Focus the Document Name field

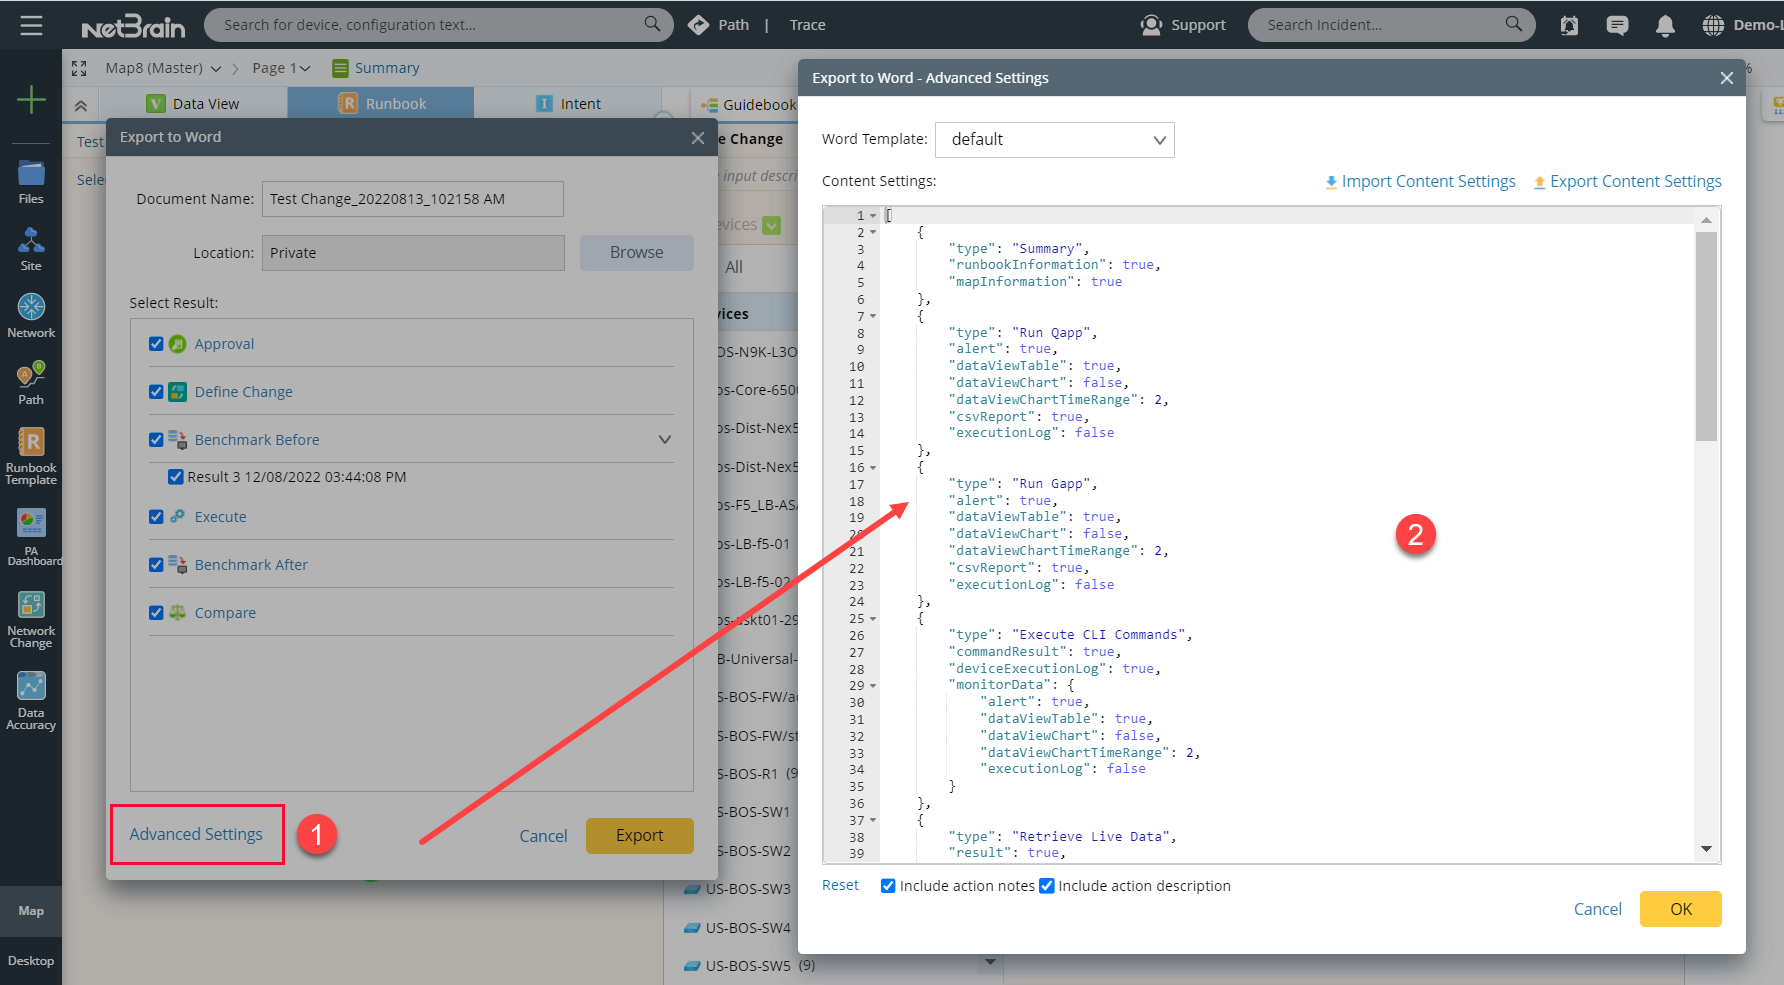tap(413, 199)
